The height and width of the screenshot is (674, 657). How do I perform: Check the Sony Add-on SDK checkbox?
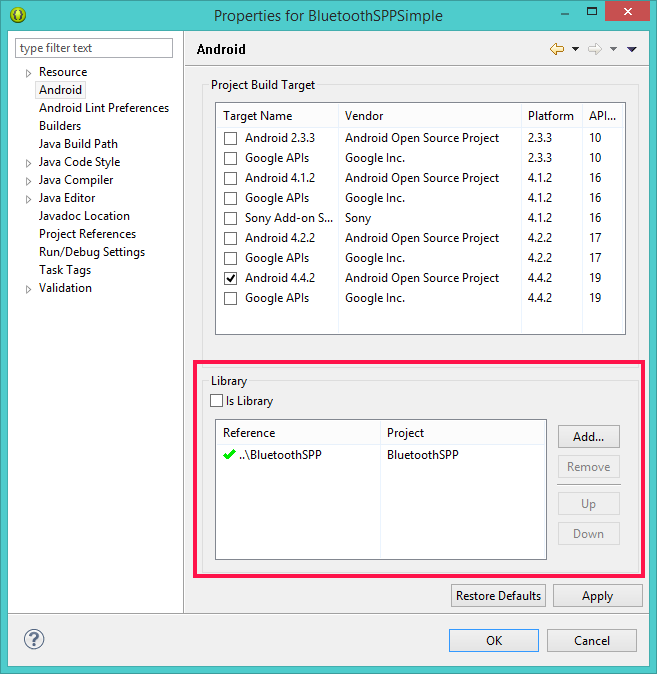(x=230, y=218)
